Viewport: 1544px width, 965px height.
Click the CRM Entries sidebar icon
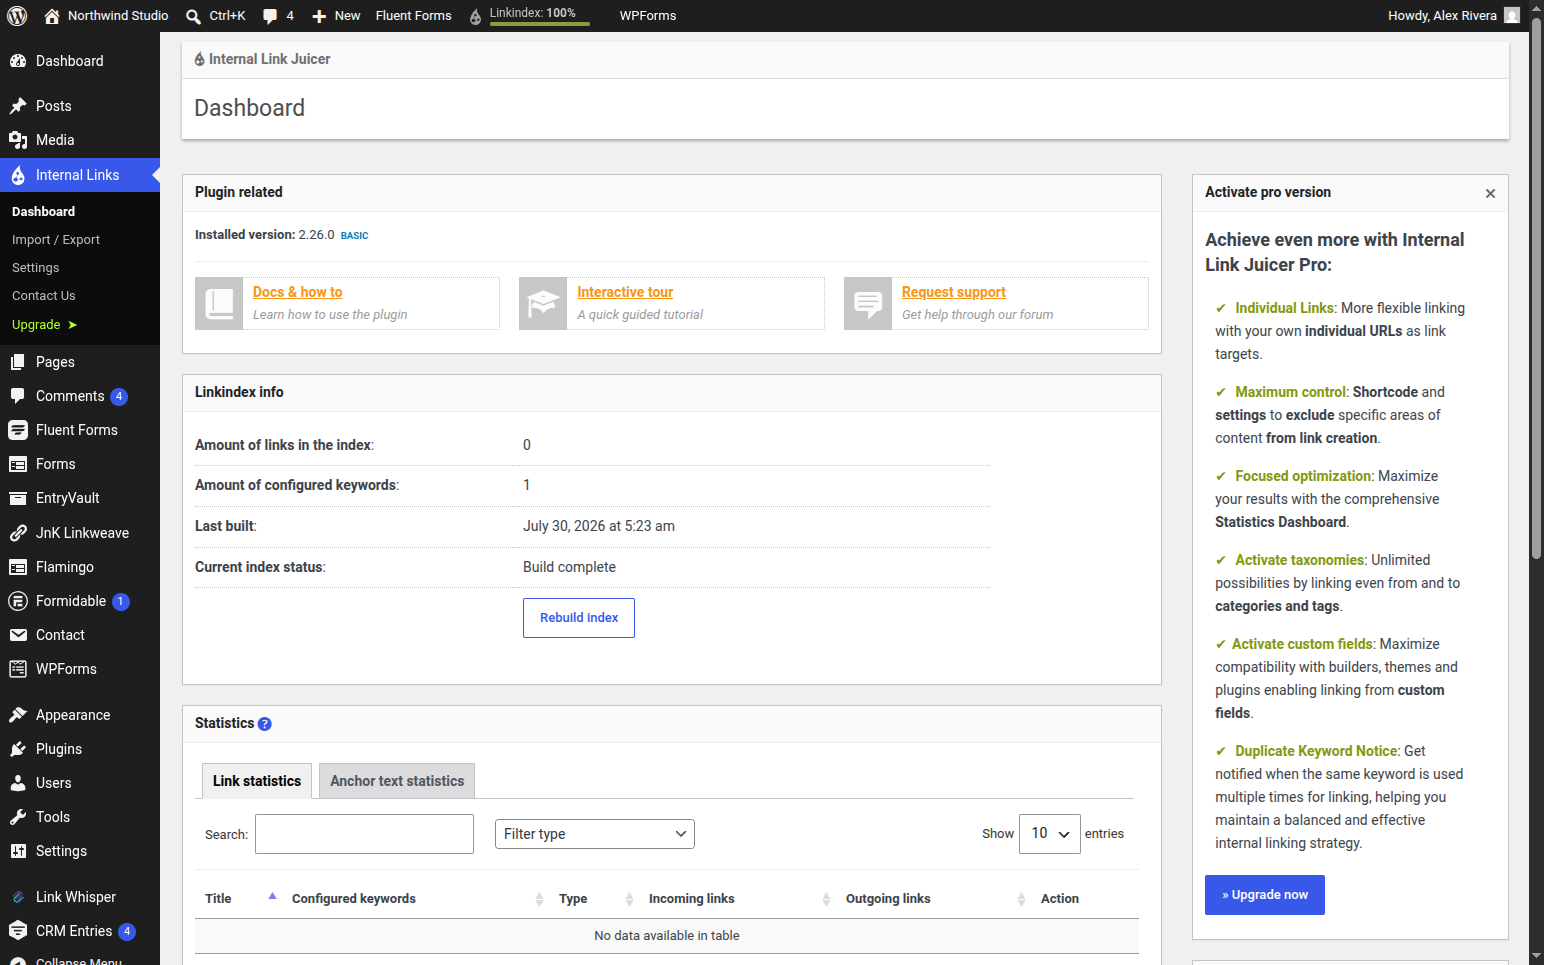click(x=18, y=931)
